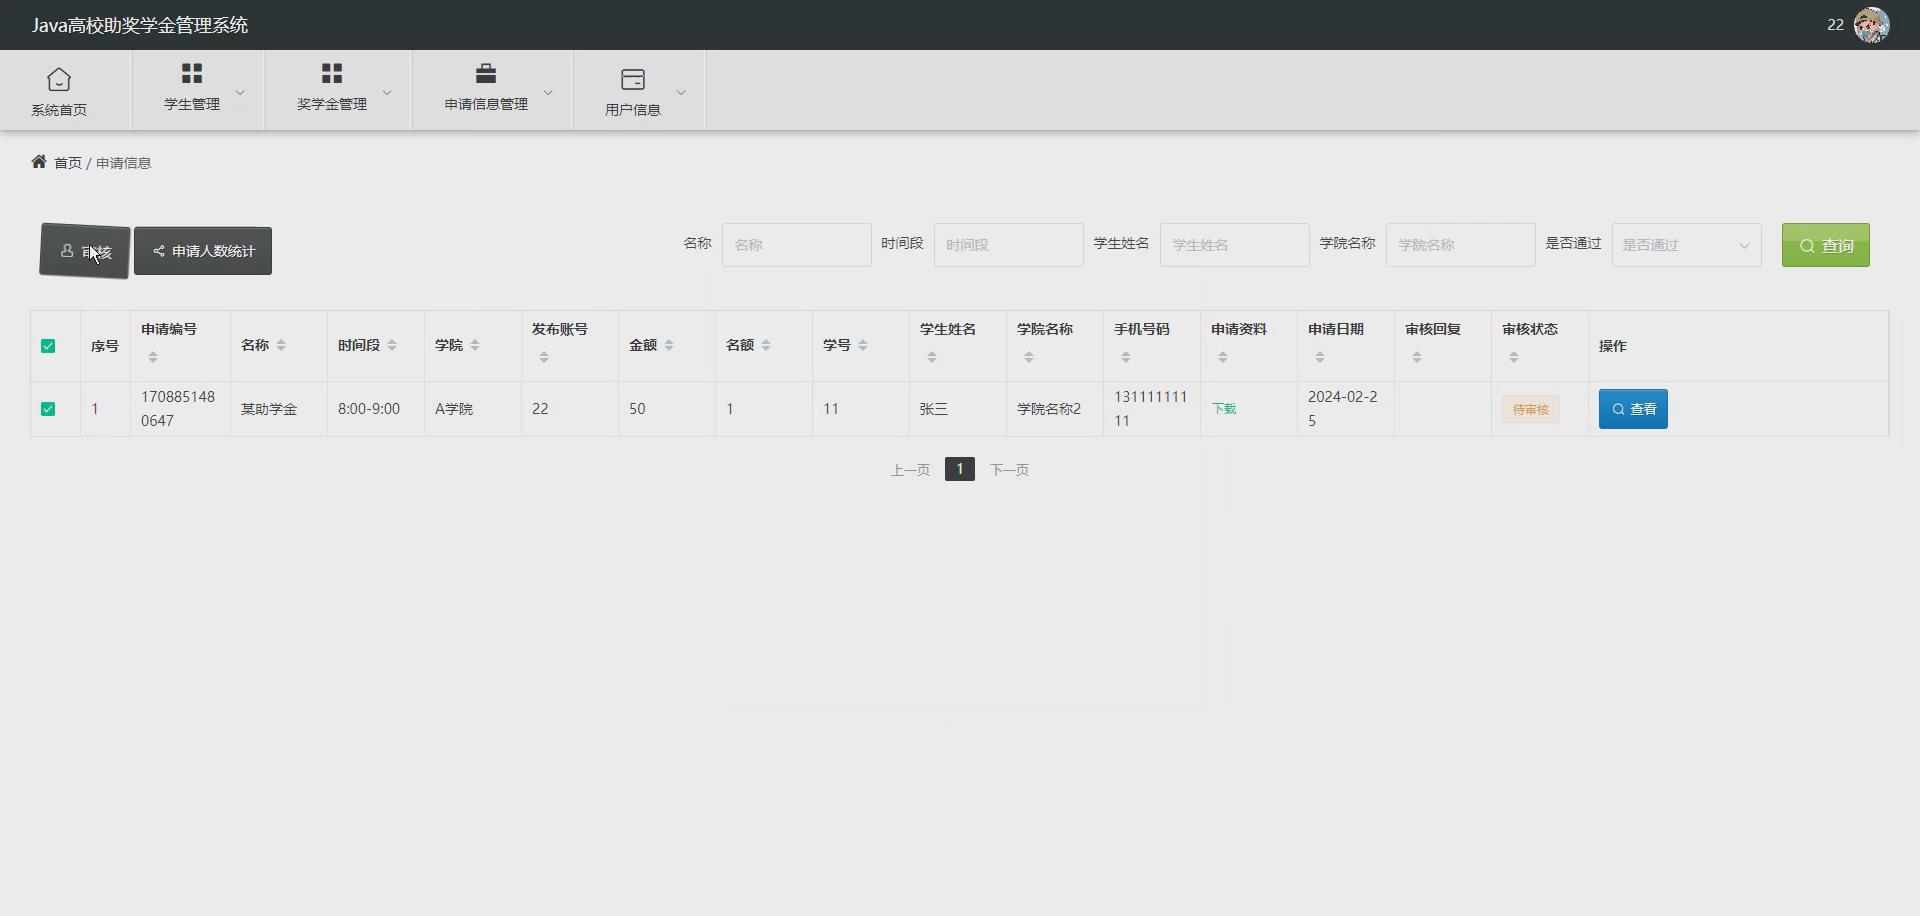Click the breadcrumb home icon
The image size is (1920, 916).
coord(39,162)
